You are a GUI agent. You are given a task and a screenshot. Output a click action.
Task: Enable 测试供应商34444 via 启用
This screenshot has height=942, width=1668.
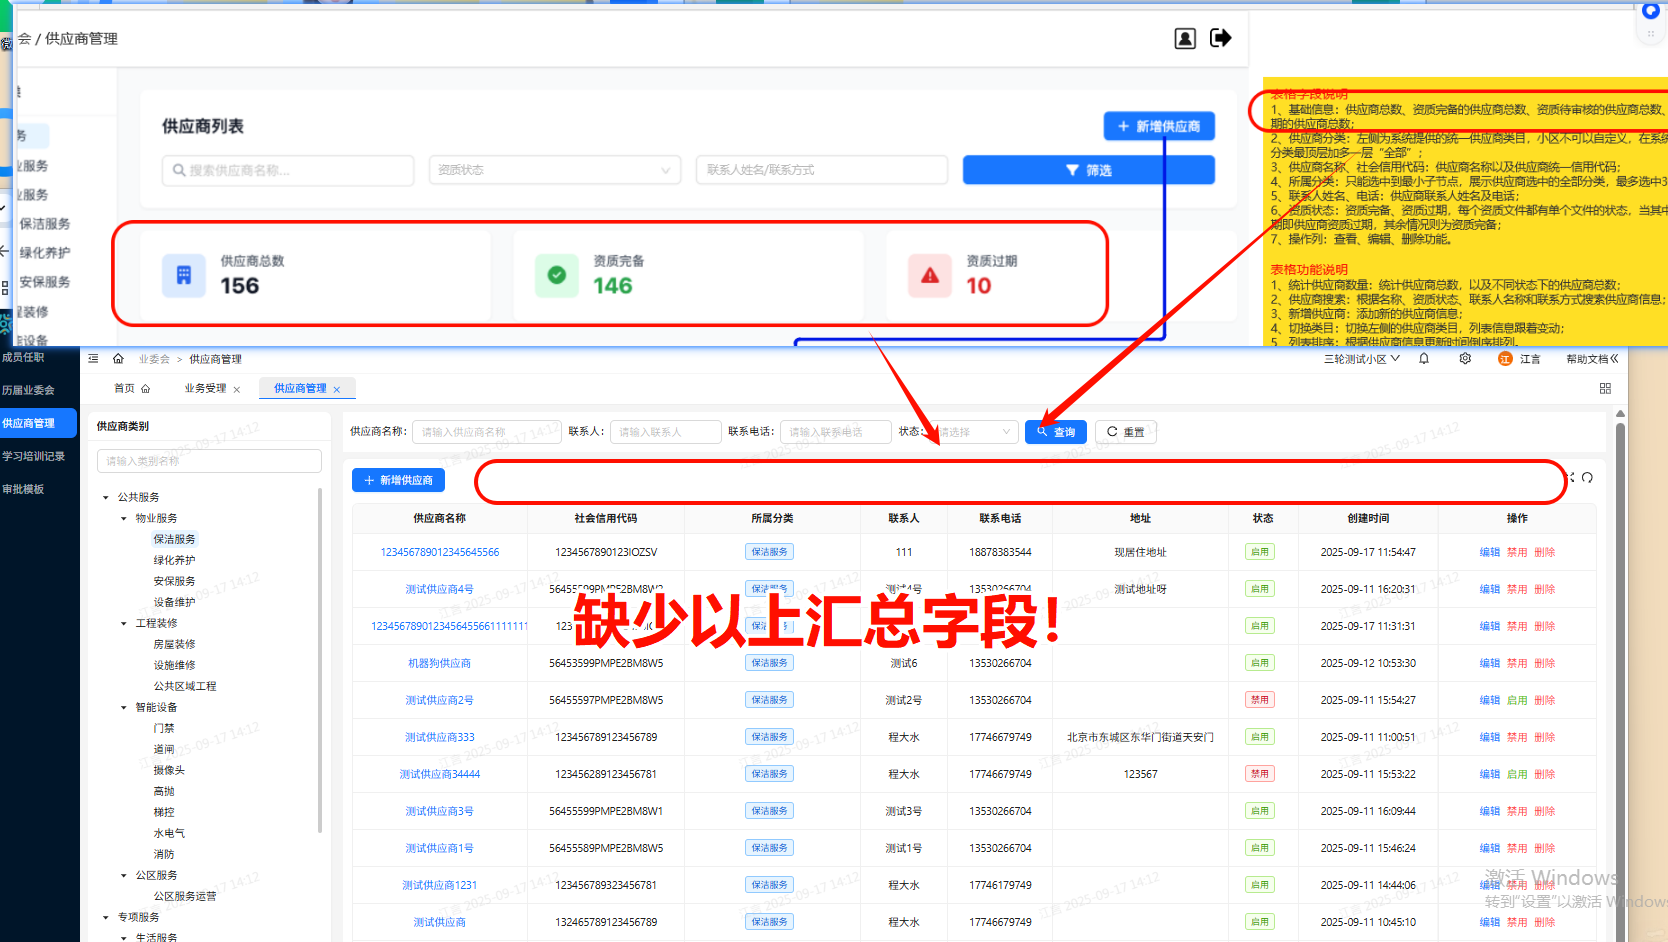point(1517,774)
